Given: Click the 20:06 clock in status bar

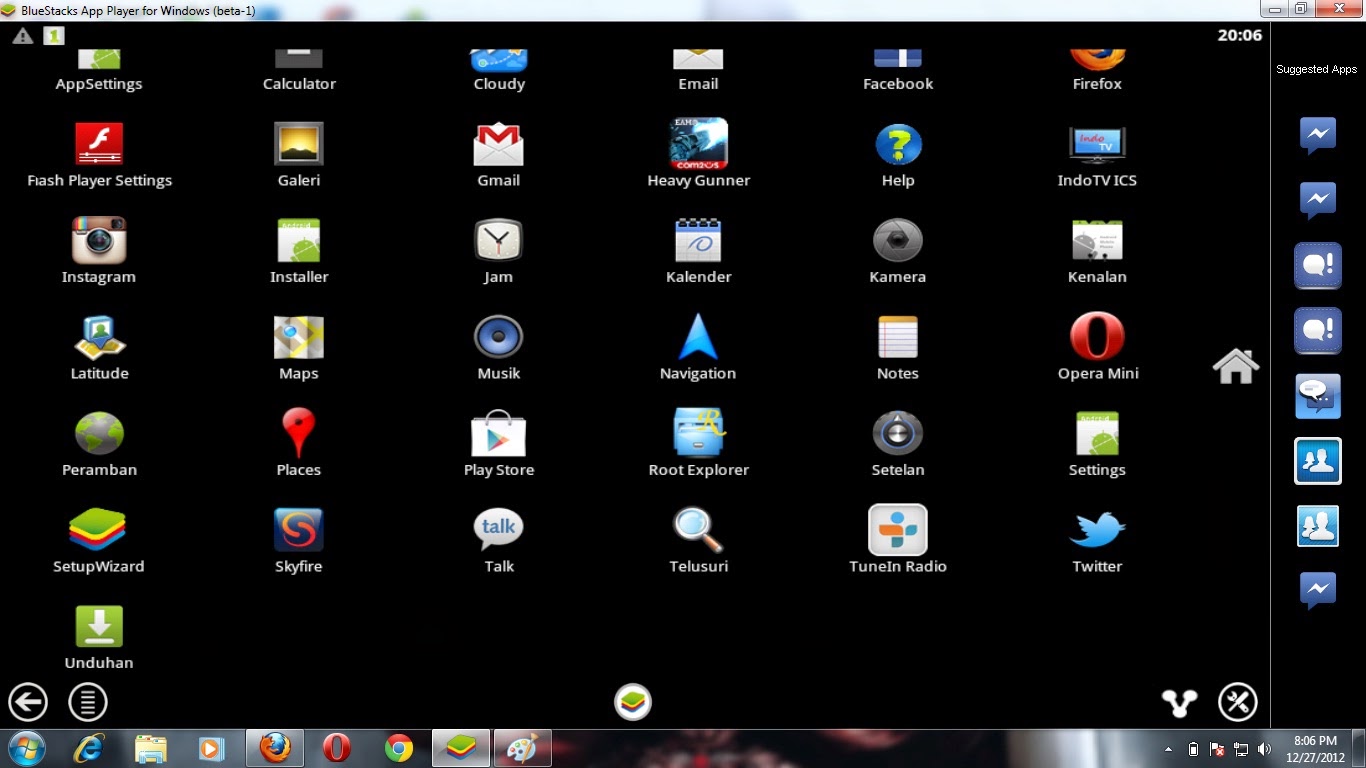Looking at the screenshot, I should coord(1239,35).
